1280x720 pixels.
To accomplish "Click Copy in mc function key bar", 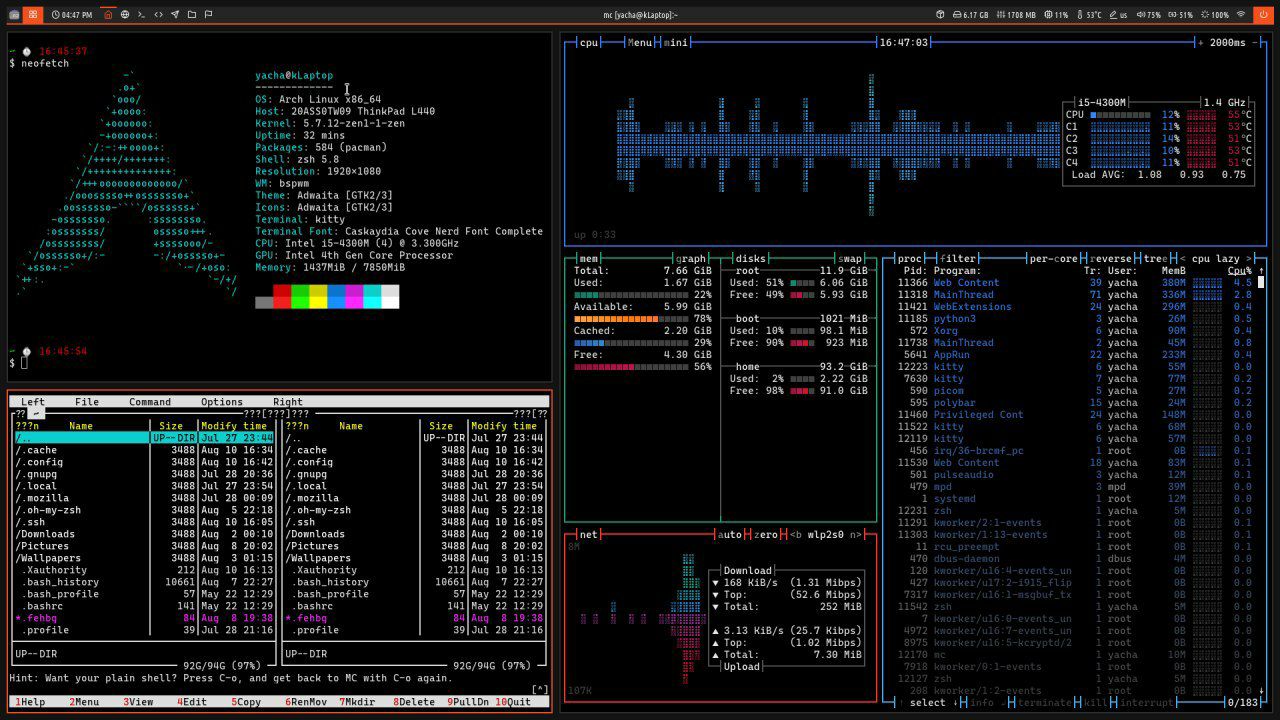I will (248, 702).
